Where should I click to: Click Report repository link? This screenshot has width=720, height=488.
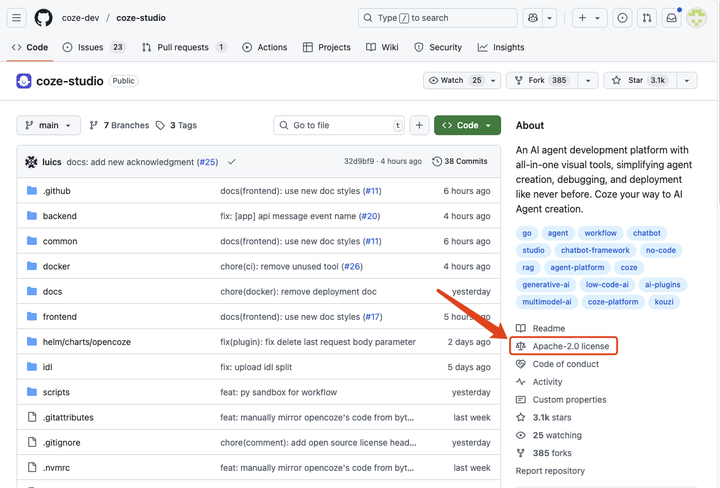point(550,471)
